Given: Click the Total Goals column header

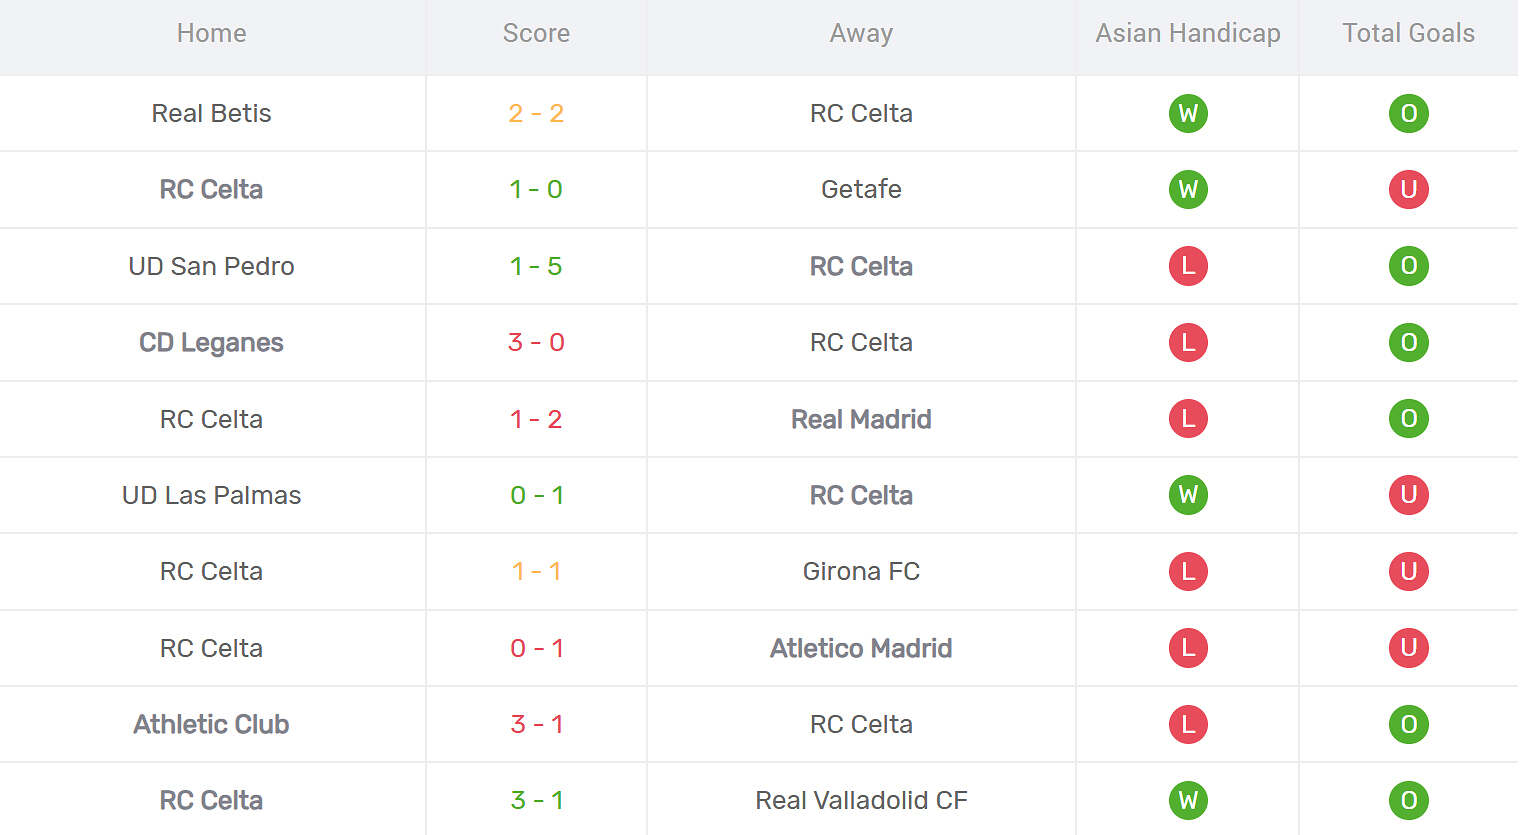Looking at the screenshot, I should [1408, 33].
